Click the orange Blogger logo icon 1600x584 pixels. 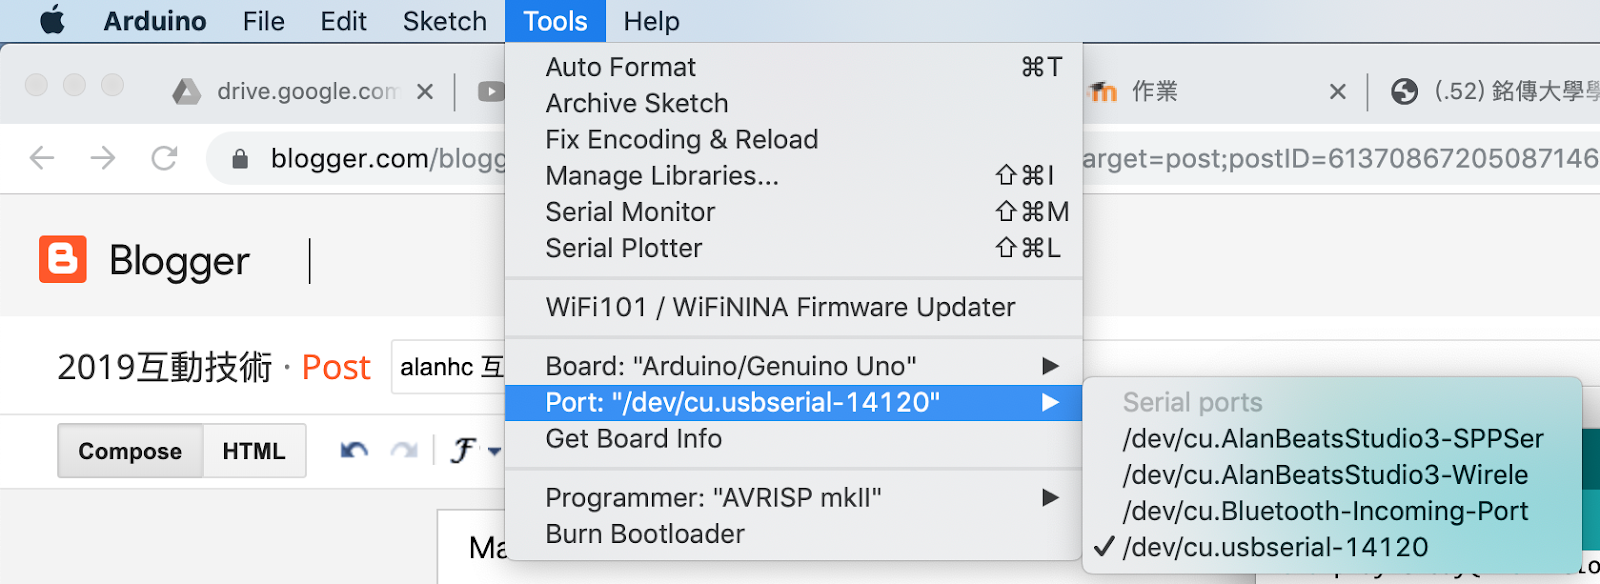pos(63,260)
